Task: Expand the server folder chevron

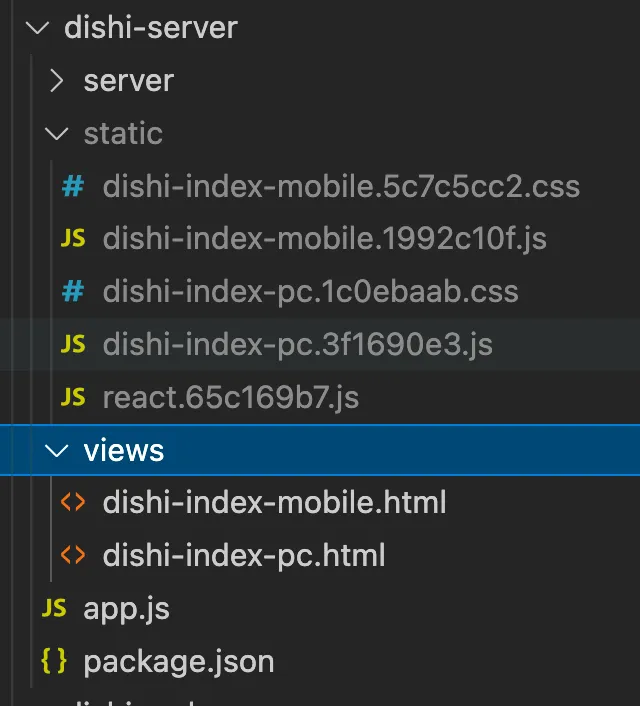Action: click(x=58, y=81)
